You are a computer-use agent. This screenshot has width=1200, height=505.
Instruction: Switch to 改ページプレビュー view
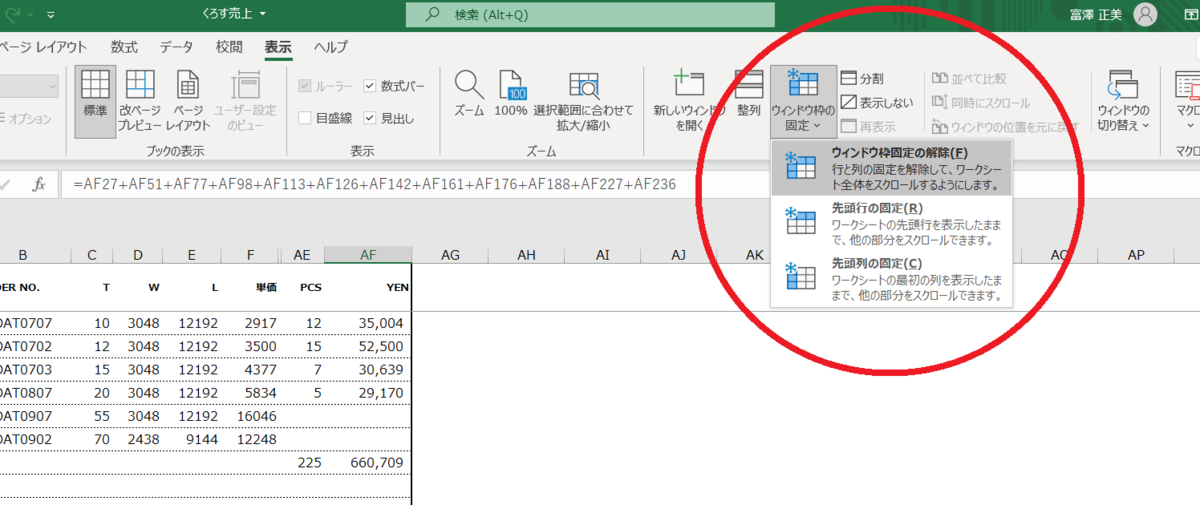point(139,101)
